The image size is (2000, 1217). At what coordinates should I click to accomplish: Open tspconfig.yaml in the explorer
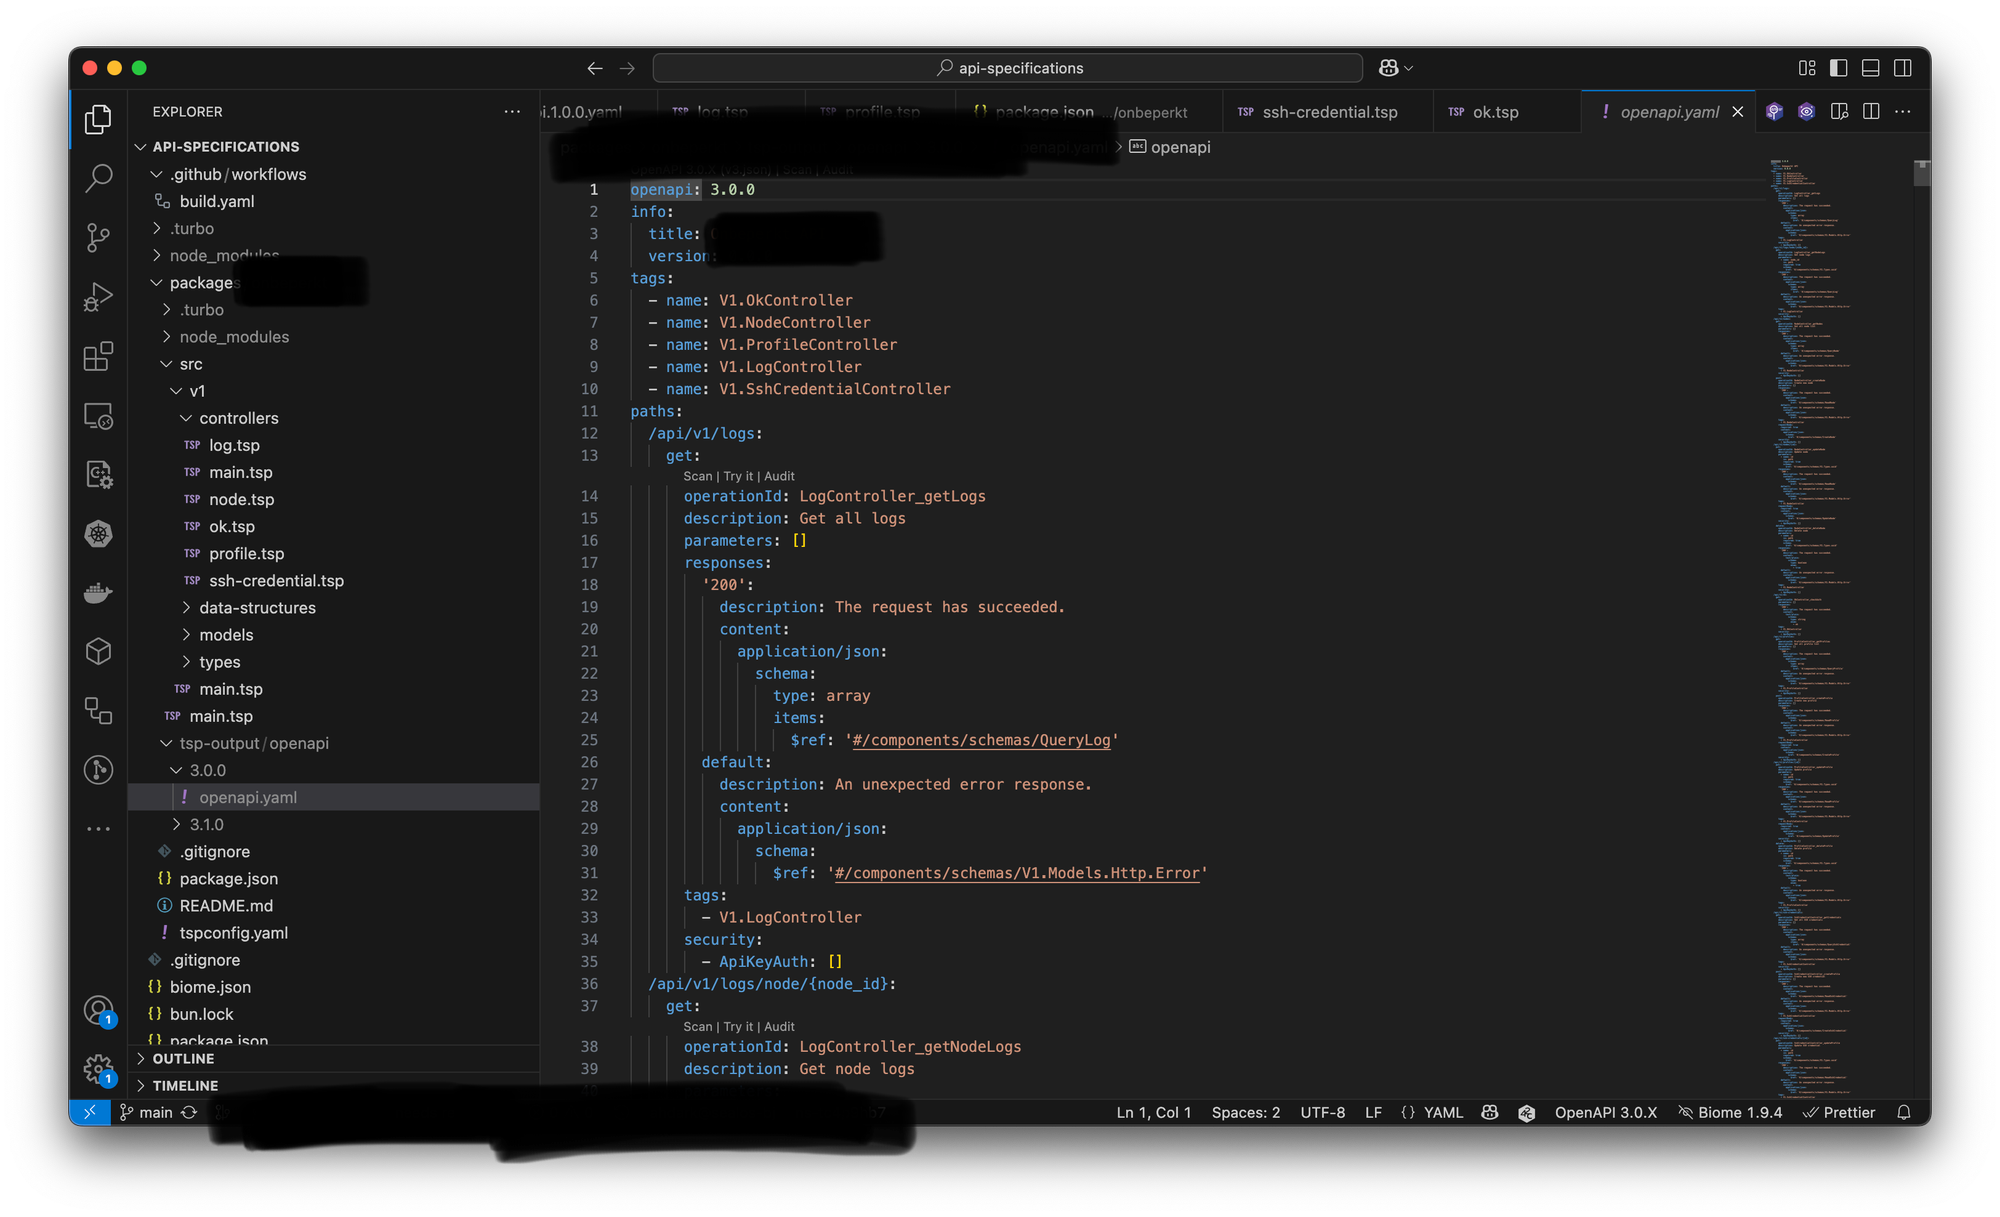click(233, 933)
